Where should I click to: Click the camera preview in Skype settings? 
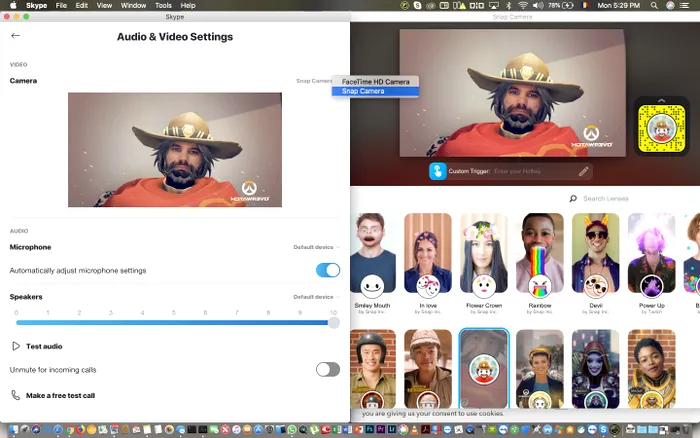(175, 150)
